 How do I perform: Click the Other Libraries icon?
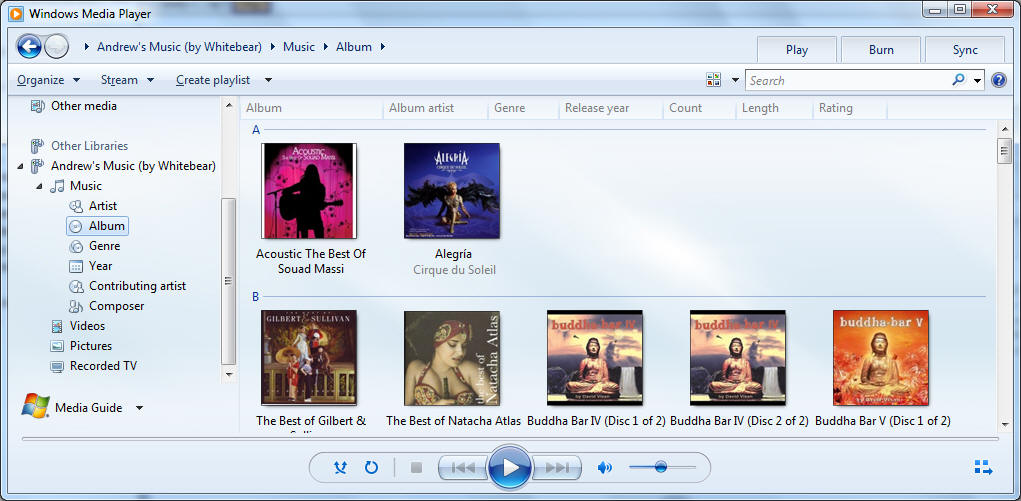38,146
